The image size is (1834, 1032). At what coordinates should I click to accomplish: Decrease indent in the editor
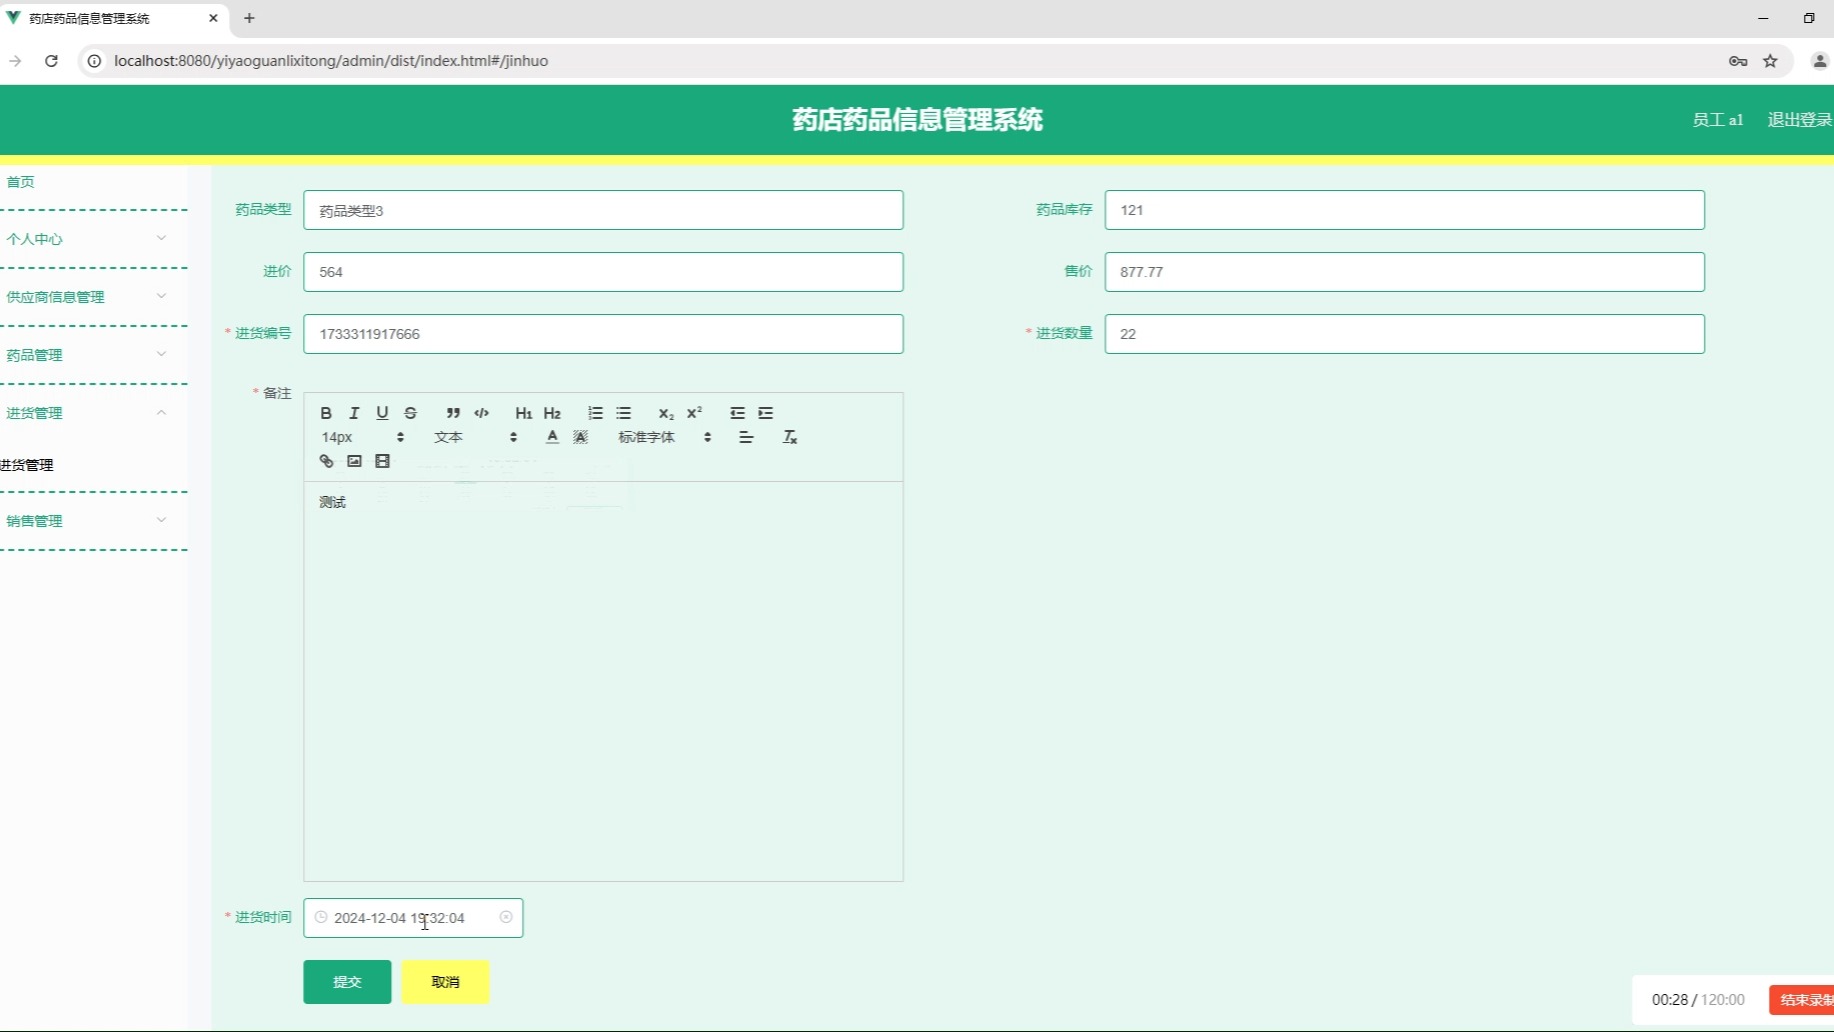737,413
